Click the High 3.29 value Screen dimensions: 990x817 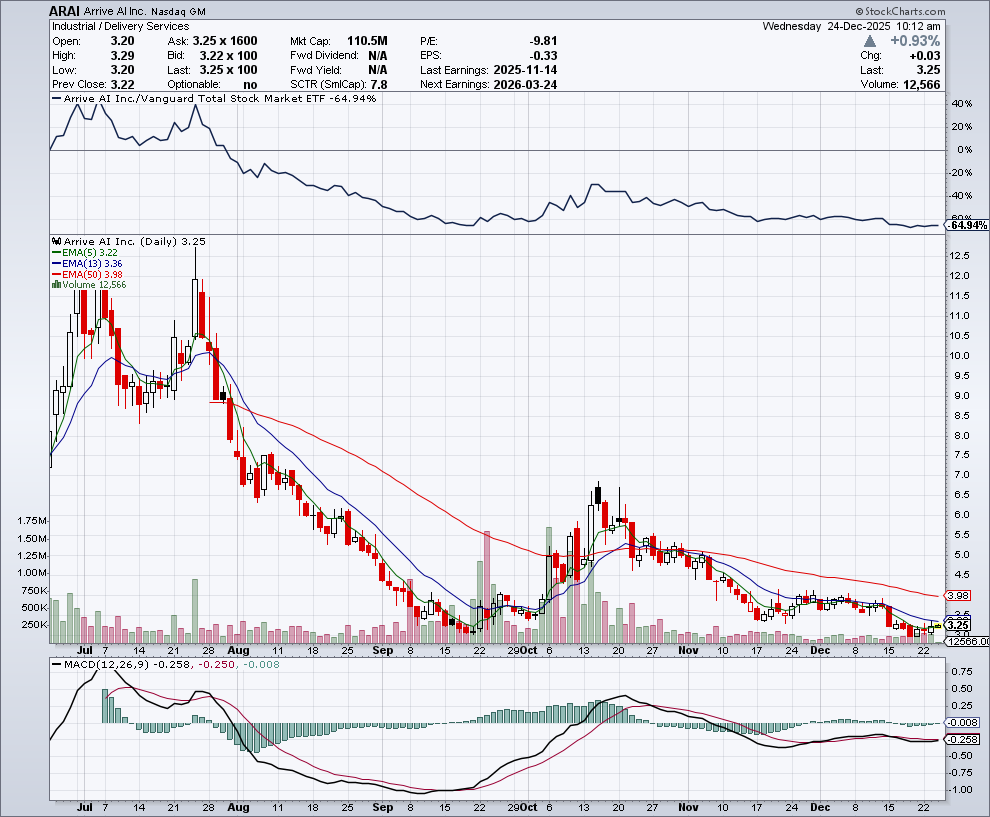(122, 56)
